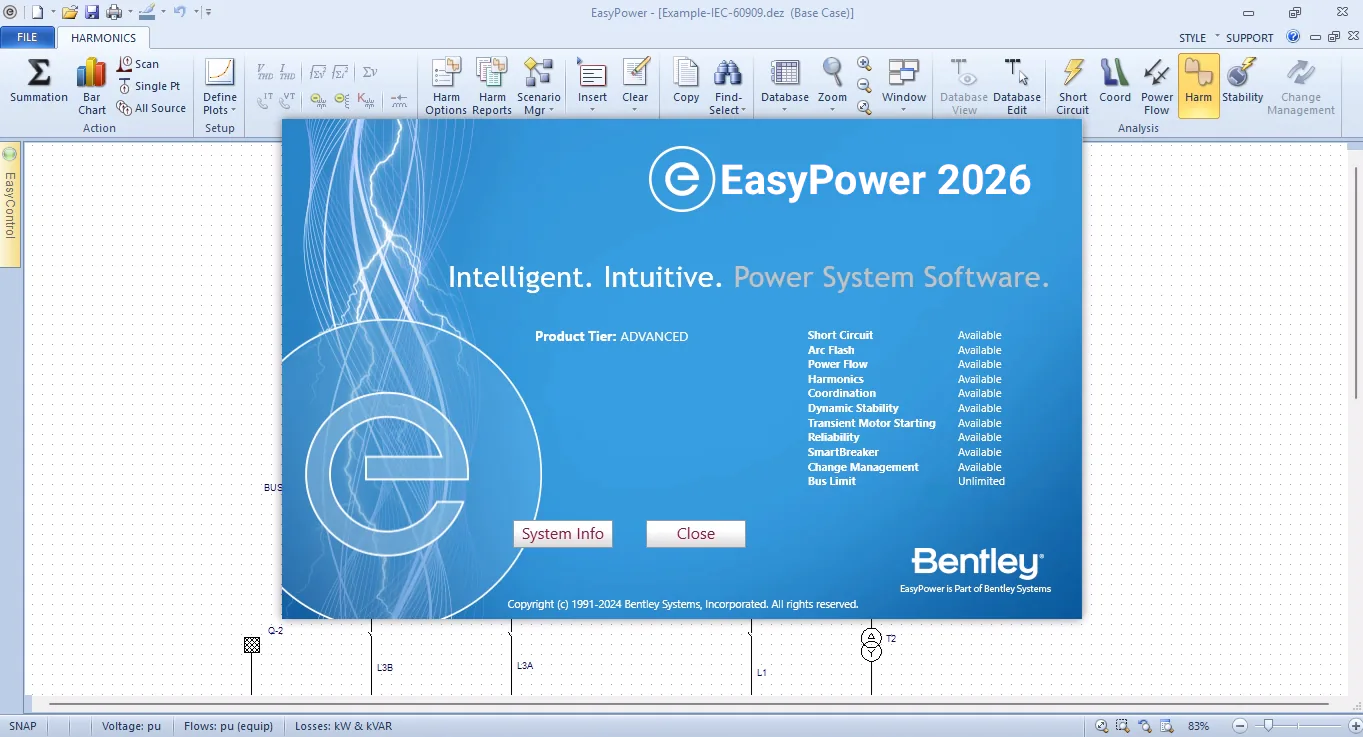Toggle SNAP in status bar
The image size is (1363, 737).
pyautogui.click(x=23, y=726)
